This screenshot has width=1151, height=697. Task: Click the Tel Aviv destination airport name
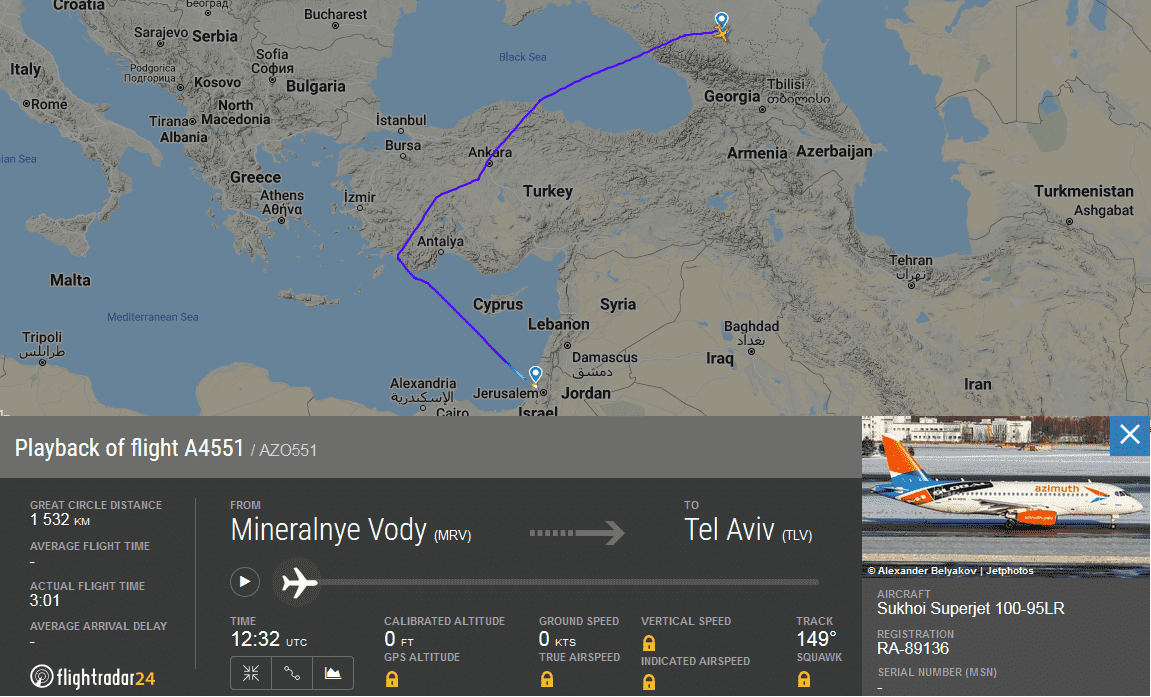729,530
